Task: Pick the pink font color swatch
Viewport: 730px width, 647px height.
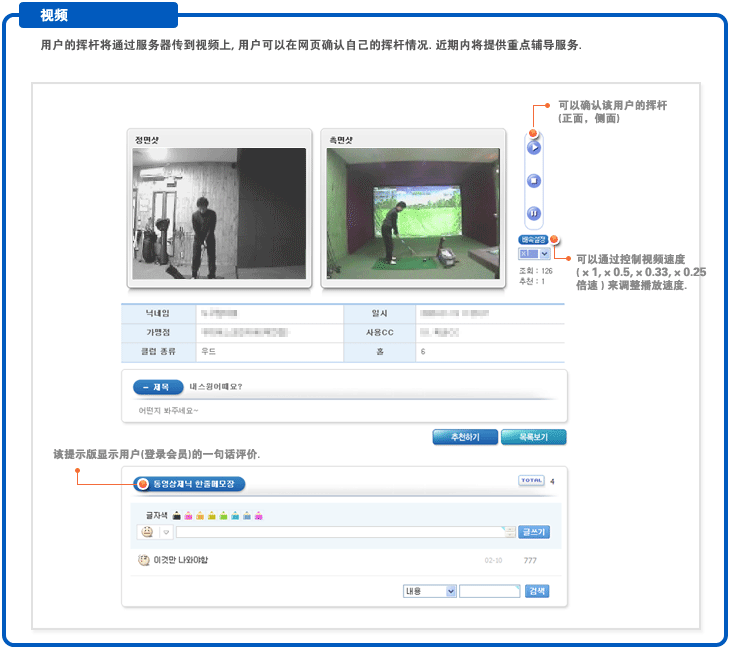Action: point(188,516)
